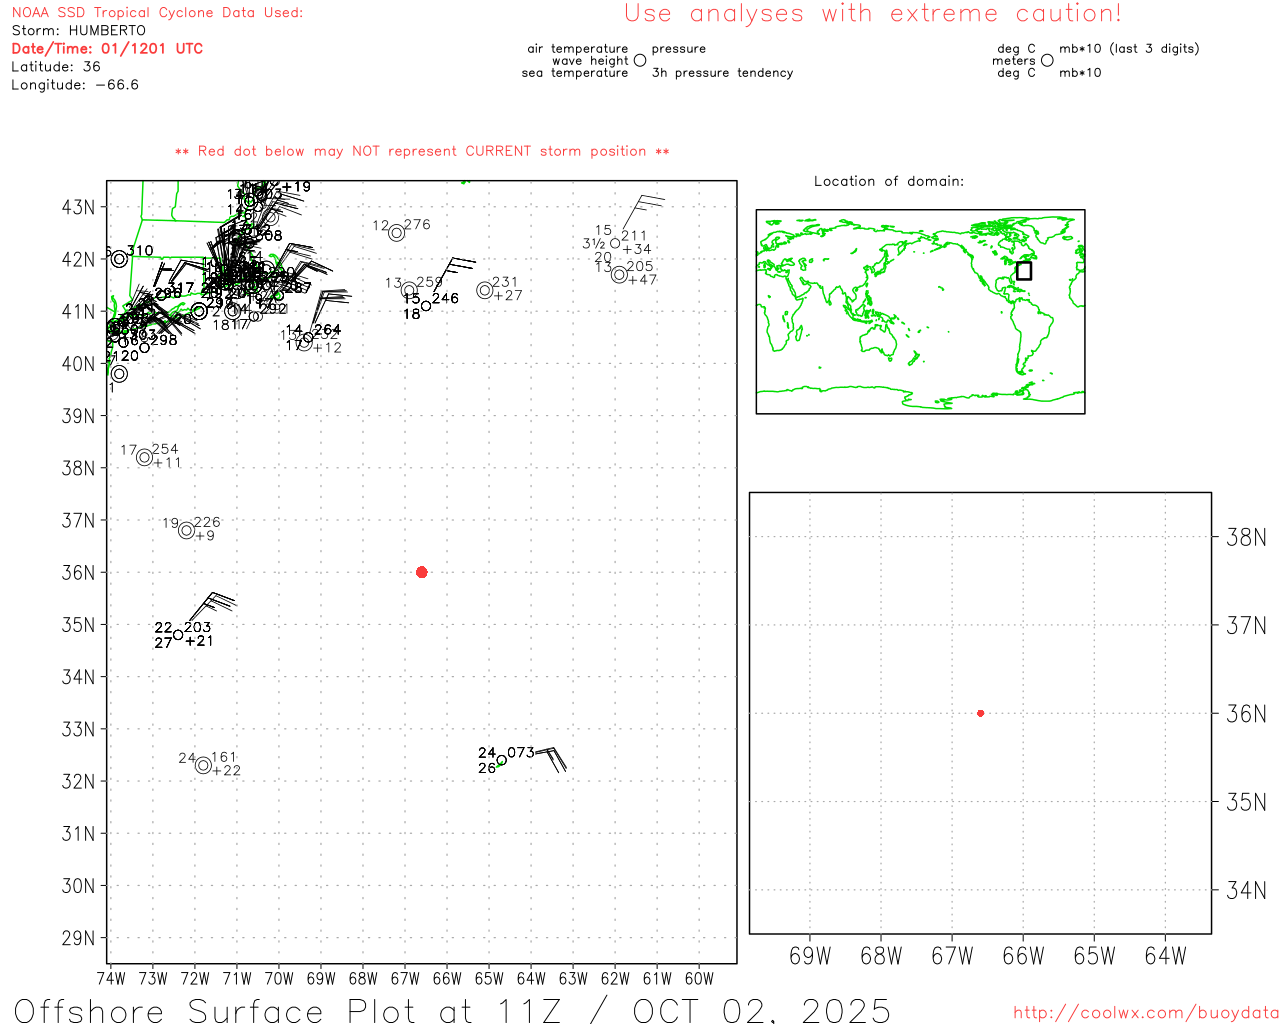Click the station marker labeled 203 +21

coord(179,635)
